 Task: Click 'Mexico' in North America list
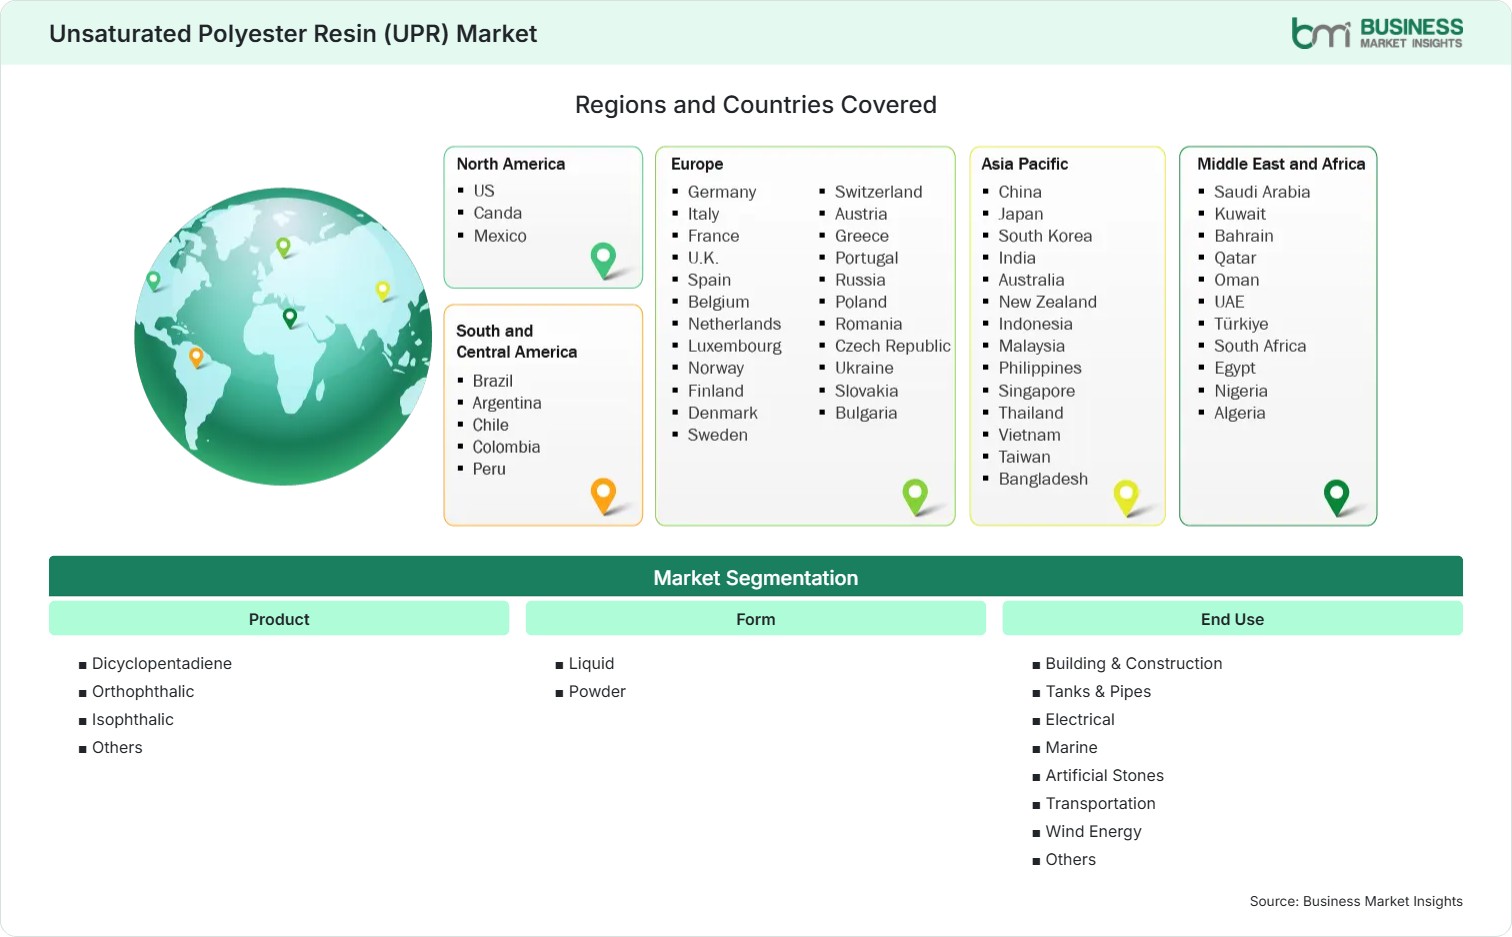coord(500,236)
